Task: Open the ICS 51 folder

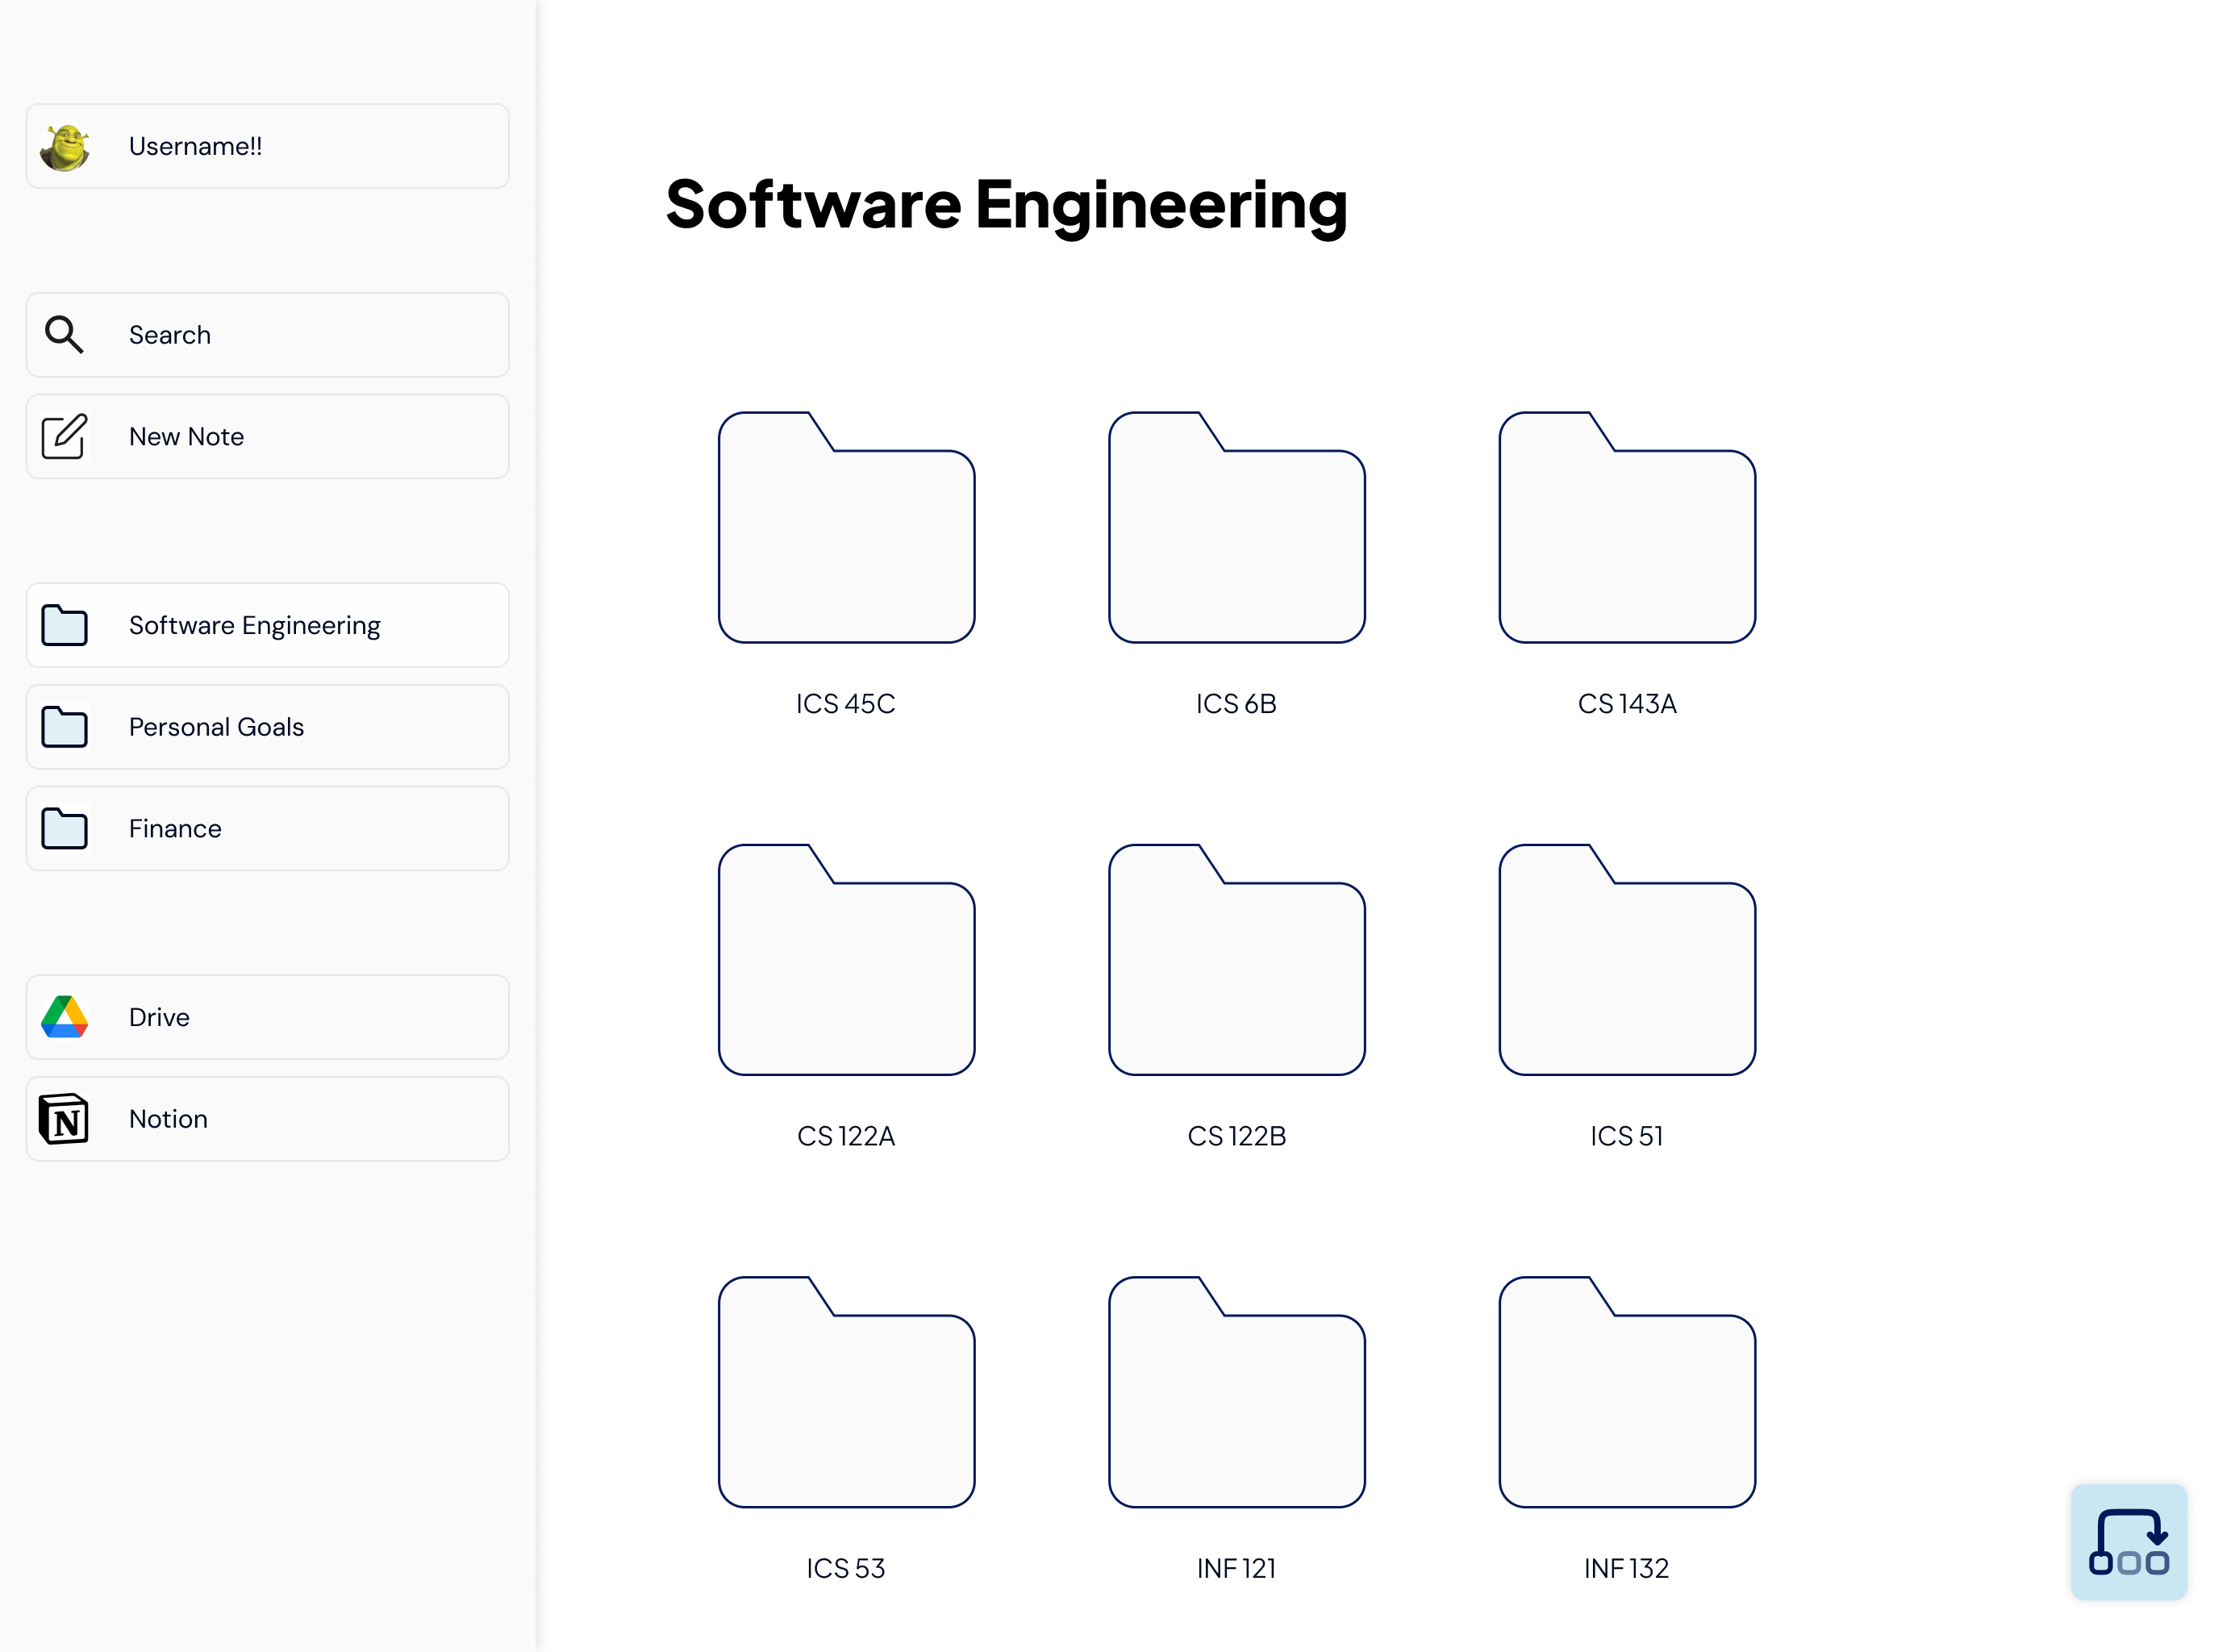Action: coord(1628,960)
